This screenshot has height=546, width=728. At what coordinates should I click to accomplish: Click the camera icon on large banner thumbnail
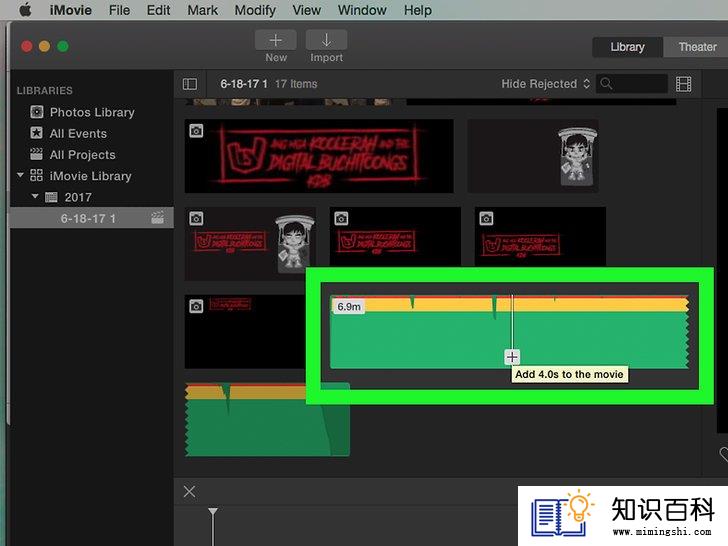pyautogui.click(x=196, y=131)
